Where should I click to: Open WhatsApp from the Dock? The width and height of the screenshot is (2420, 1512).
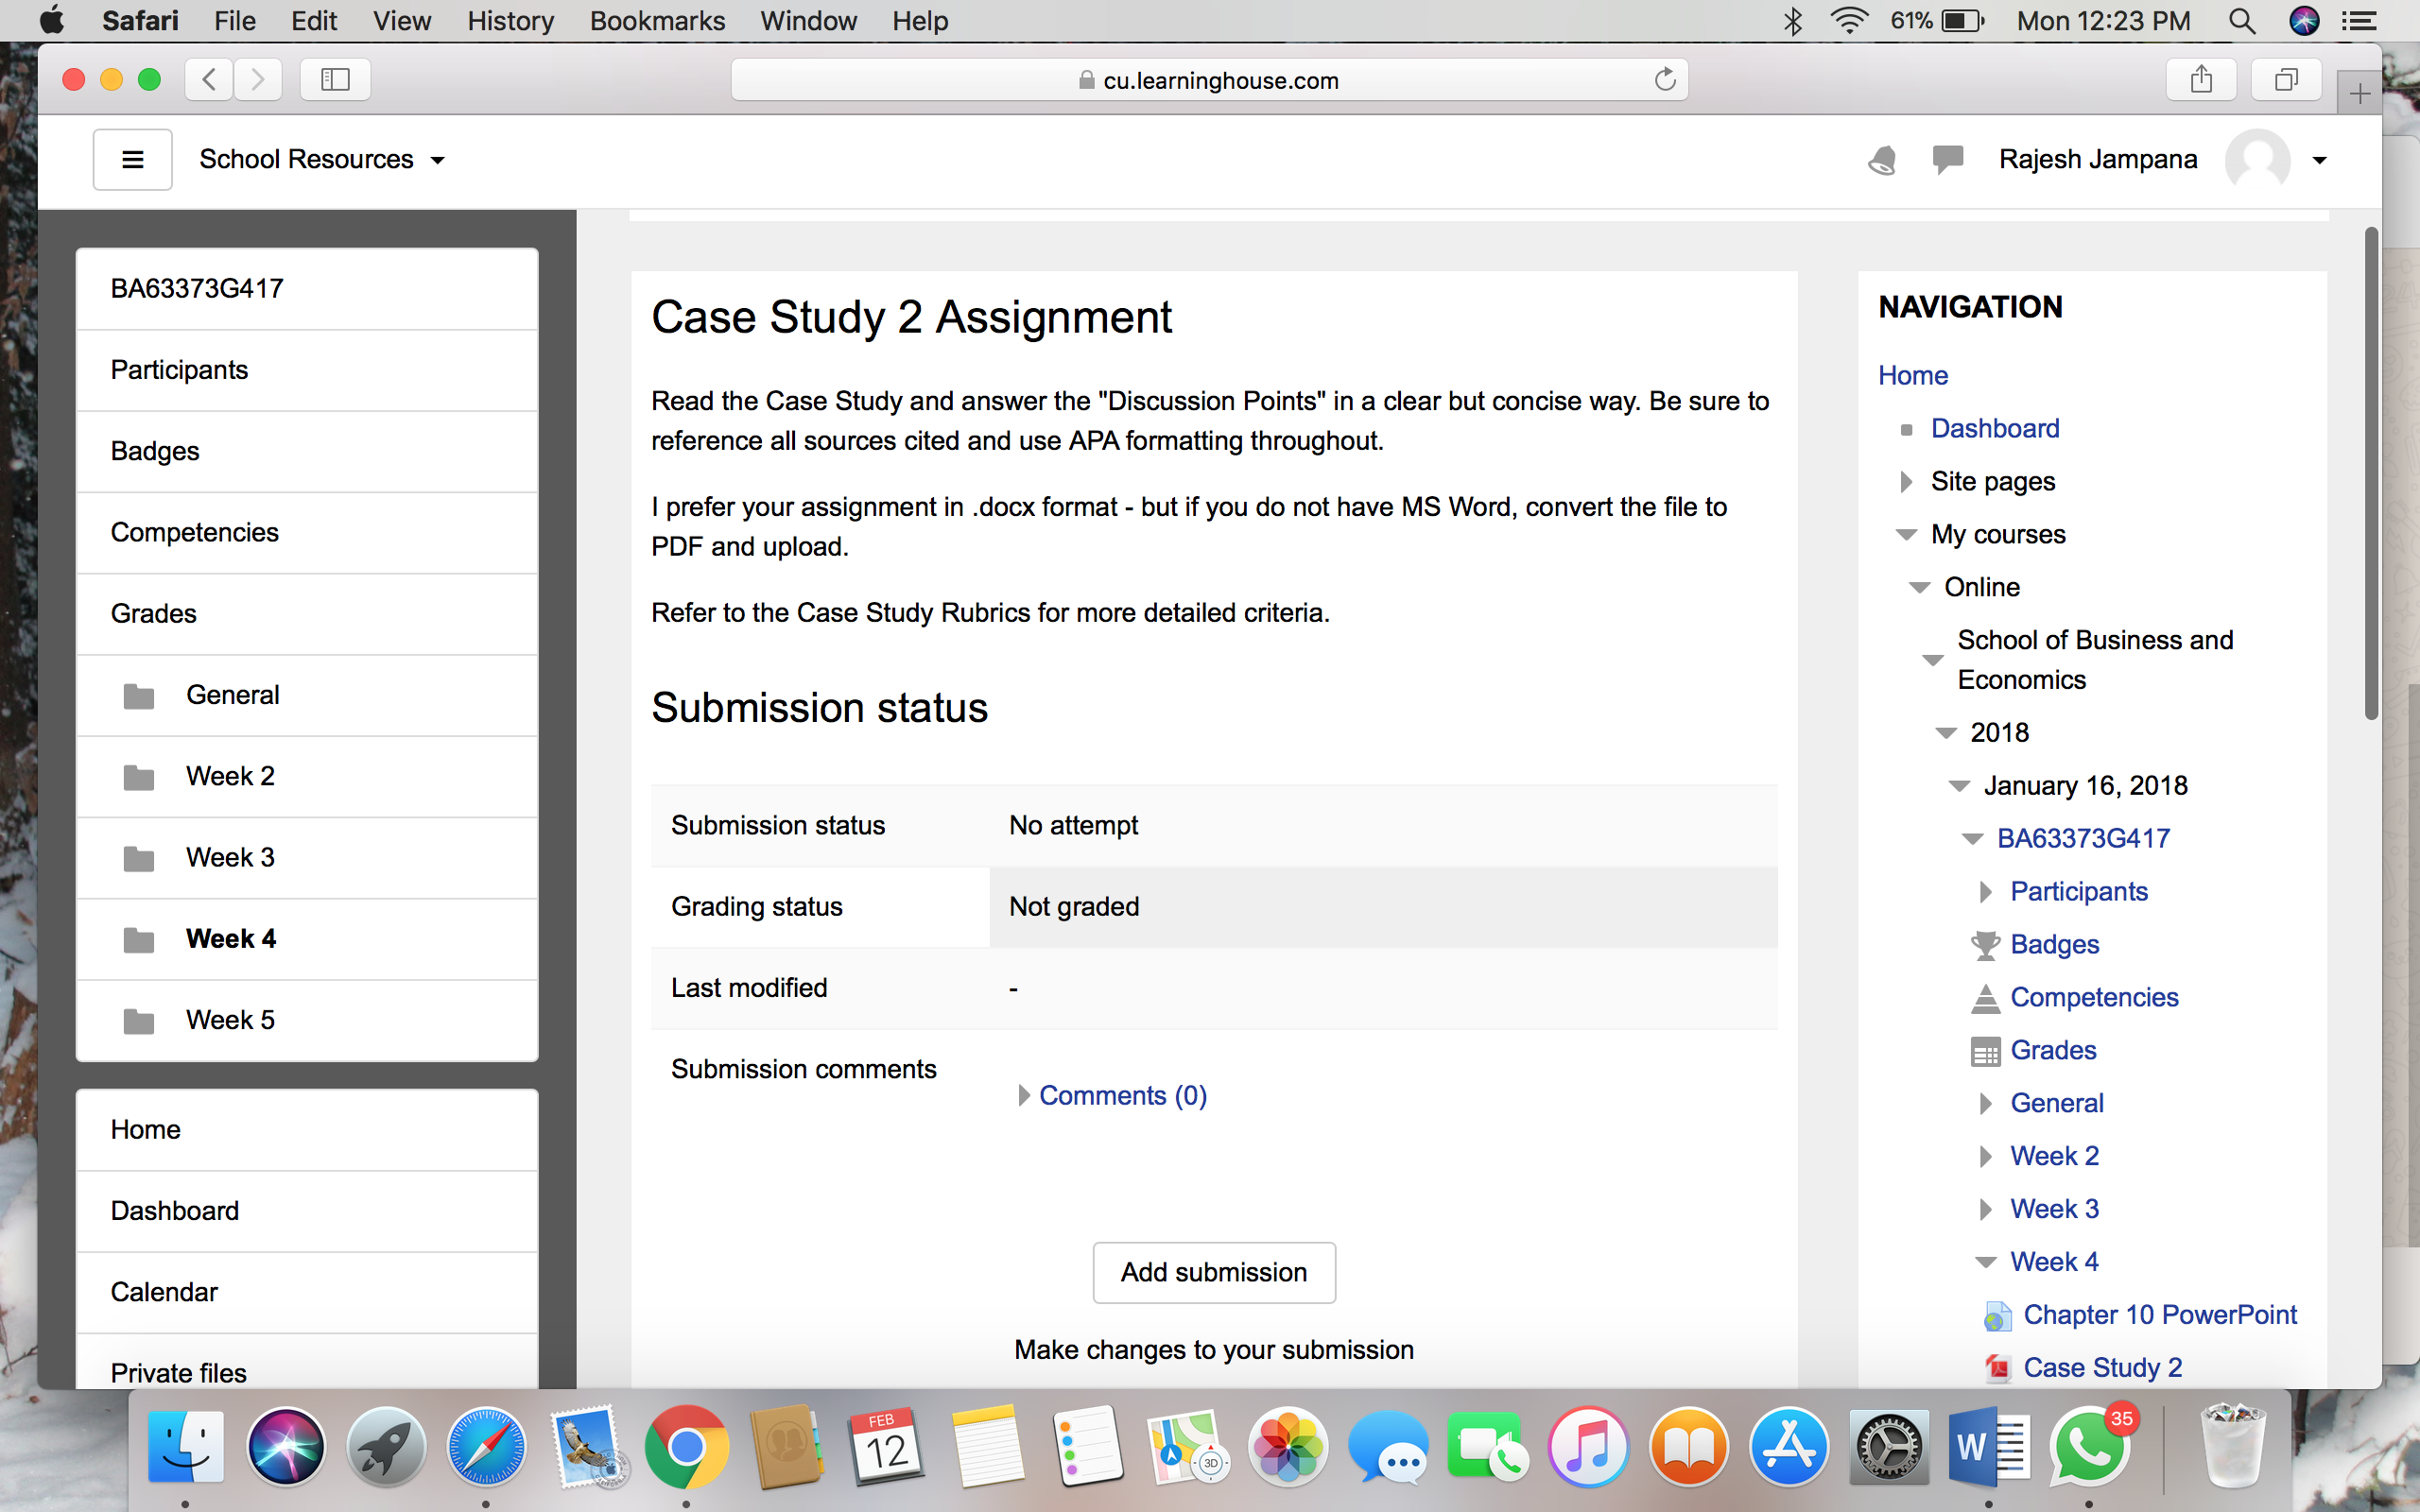point(2088,1446)
